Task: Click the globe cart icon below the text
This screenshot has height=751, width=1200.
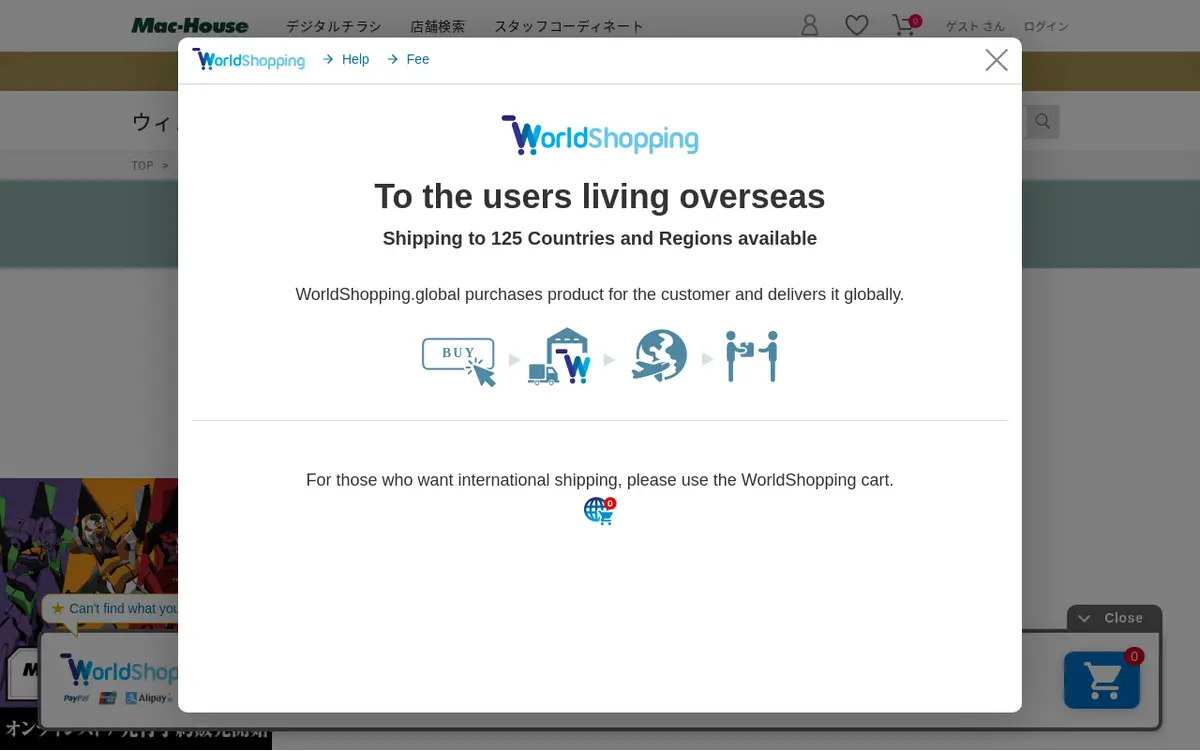Action: [x=600, y=511]
